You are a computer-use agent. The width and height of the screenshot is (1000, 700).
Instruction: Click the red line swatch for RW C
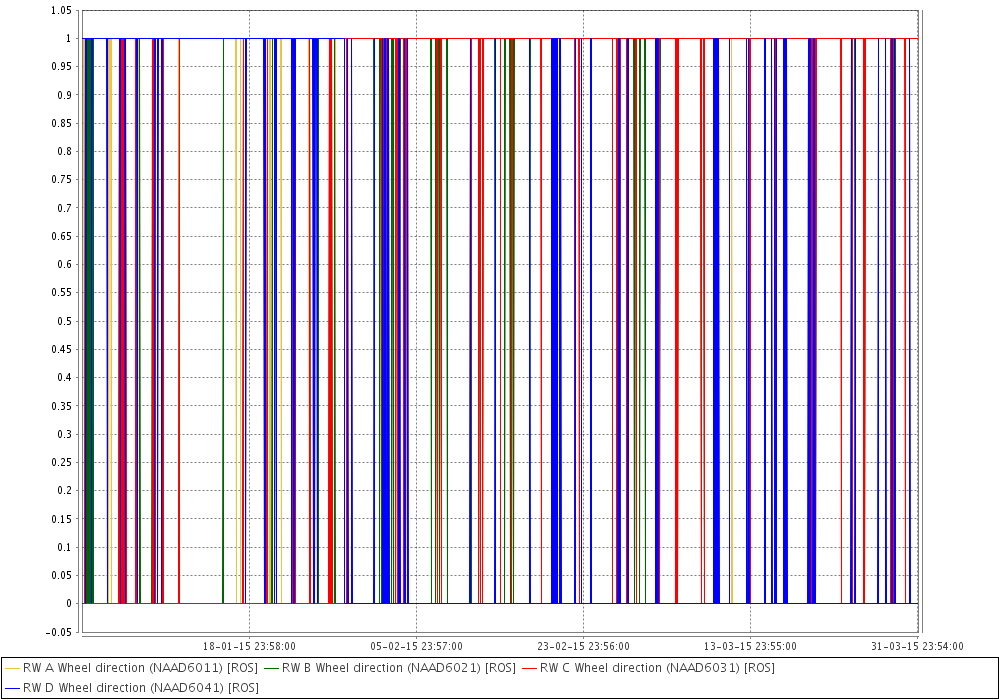529,668
